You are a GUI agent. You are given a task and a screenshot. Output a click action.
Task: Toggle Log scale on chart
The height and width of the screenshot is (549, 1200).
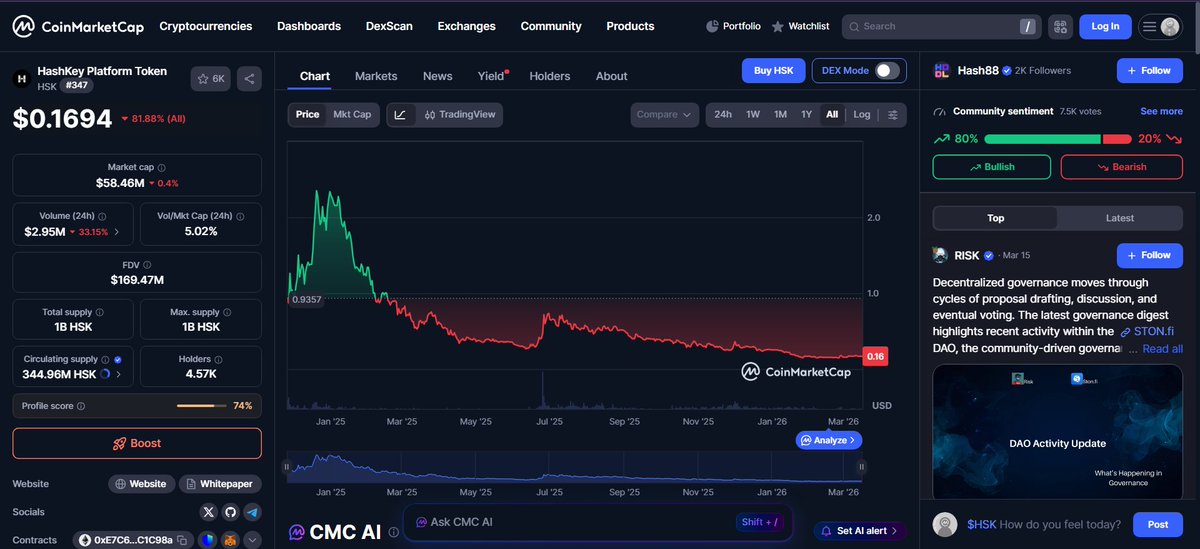coord(862,114)
